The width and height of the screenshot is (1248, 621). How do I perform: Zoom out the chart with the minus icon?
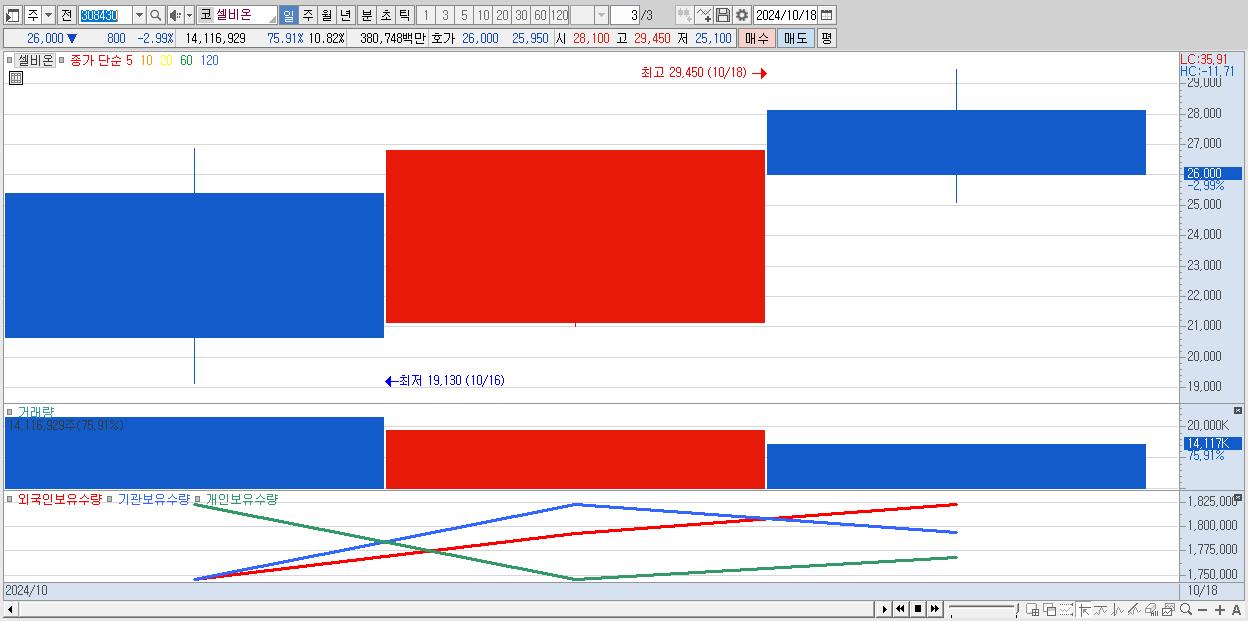click(x=1202, y=609)
